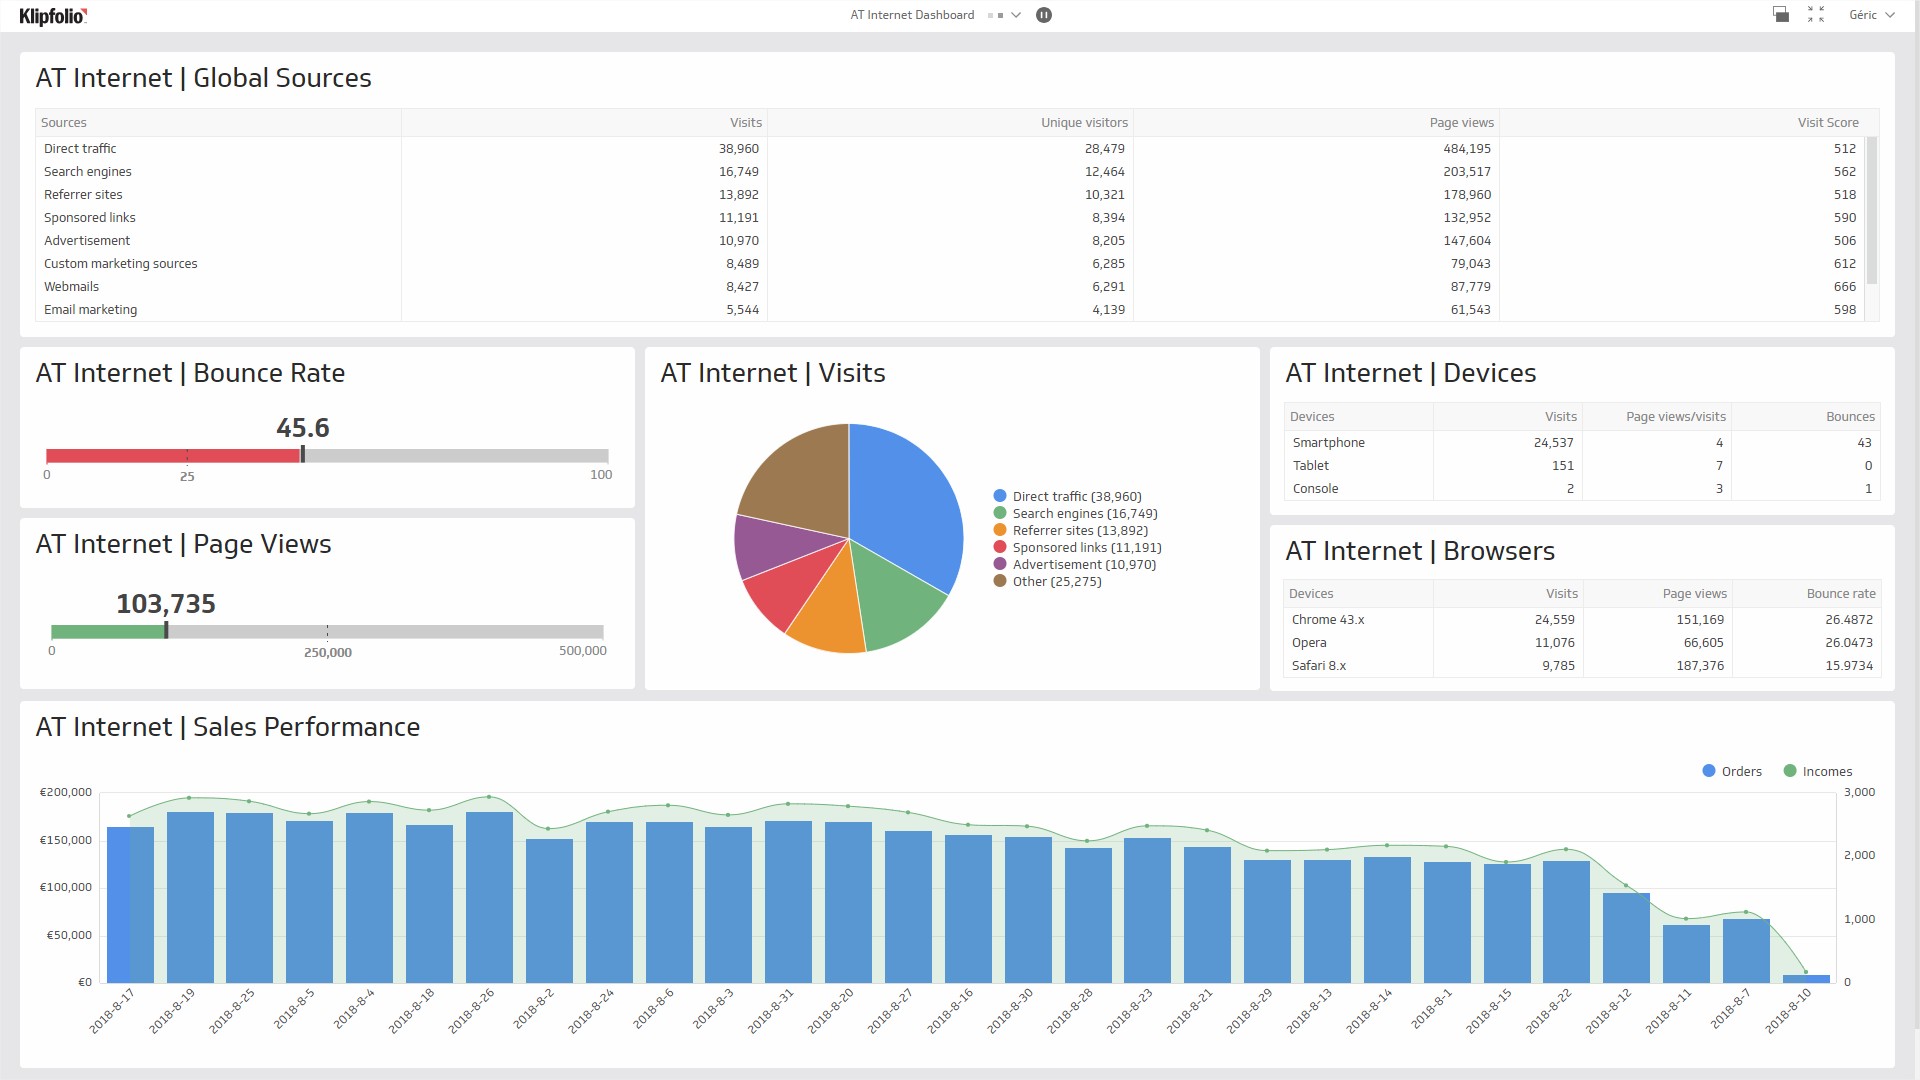This screenshot has width=1920, height=1080.
Task: Sort by the Visit Score column header
Action: click(x=1682, y=122)
